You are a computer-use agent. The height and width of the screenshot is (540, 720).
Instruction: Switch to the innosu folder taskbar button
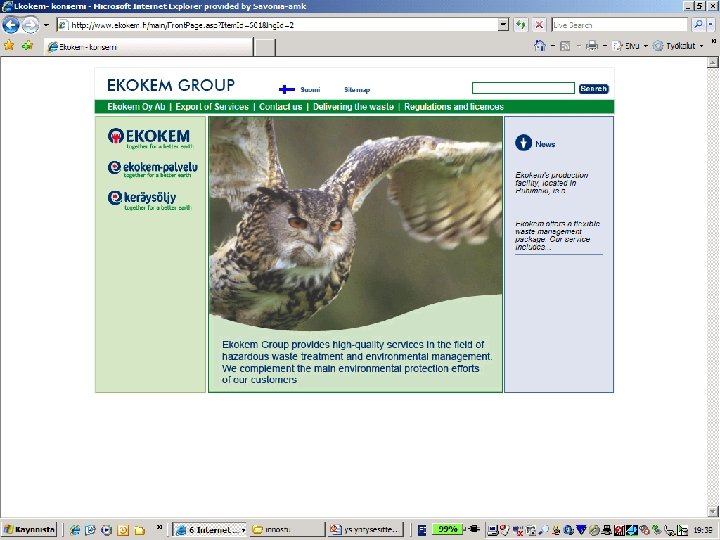(x=286, y=530)
